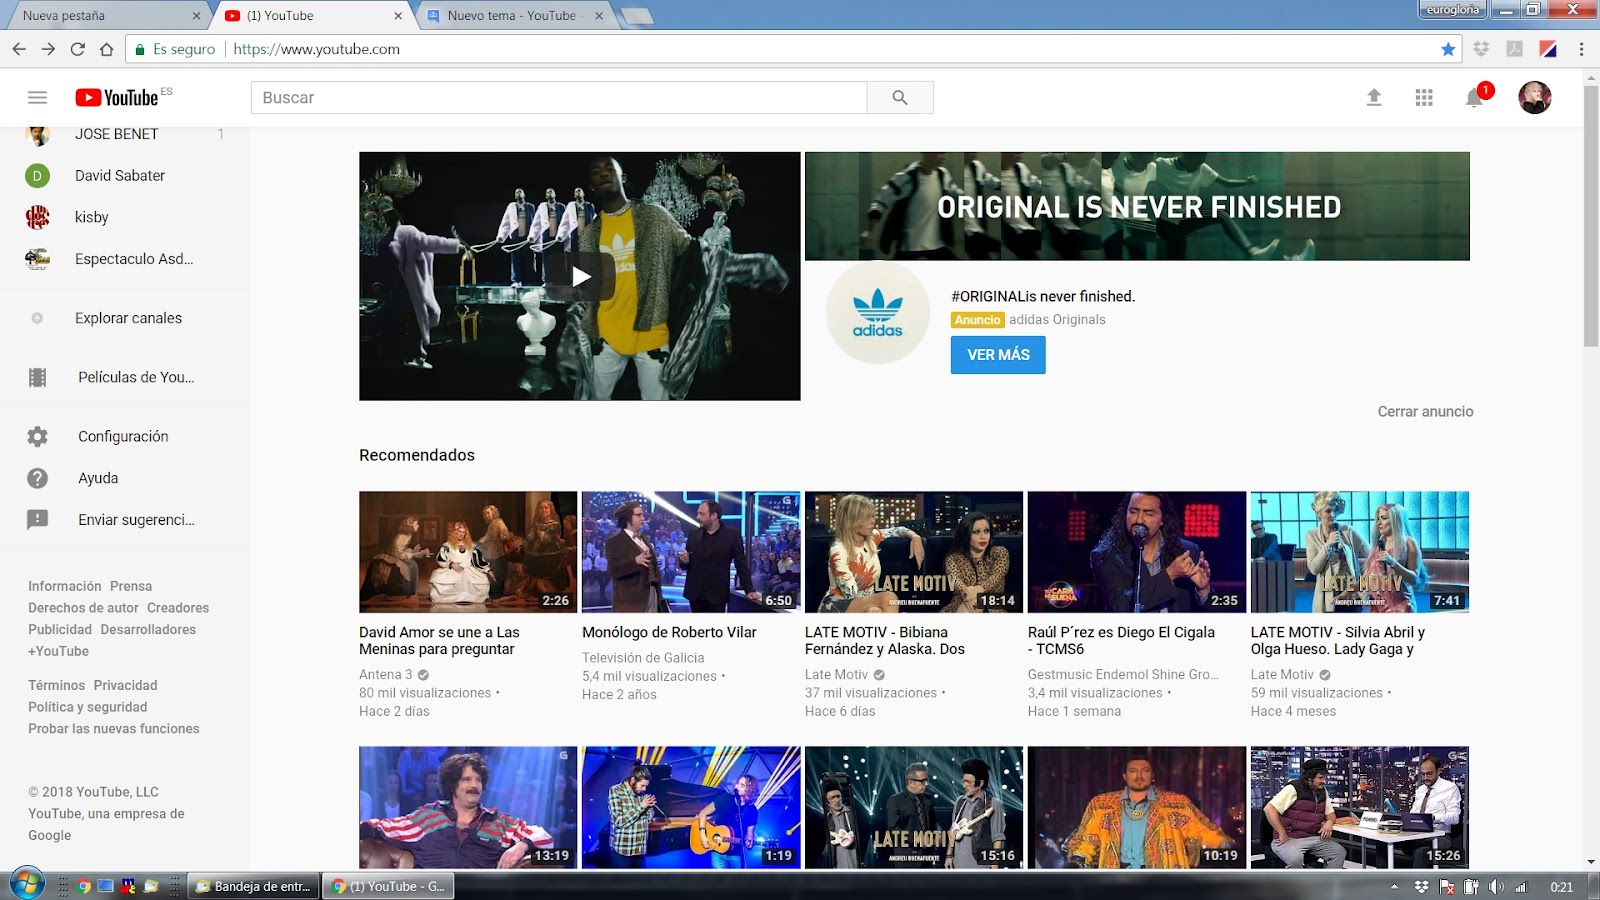
Task: Click Cerrar anuncio to dismiss the ad
Action: pos(1425,411)
